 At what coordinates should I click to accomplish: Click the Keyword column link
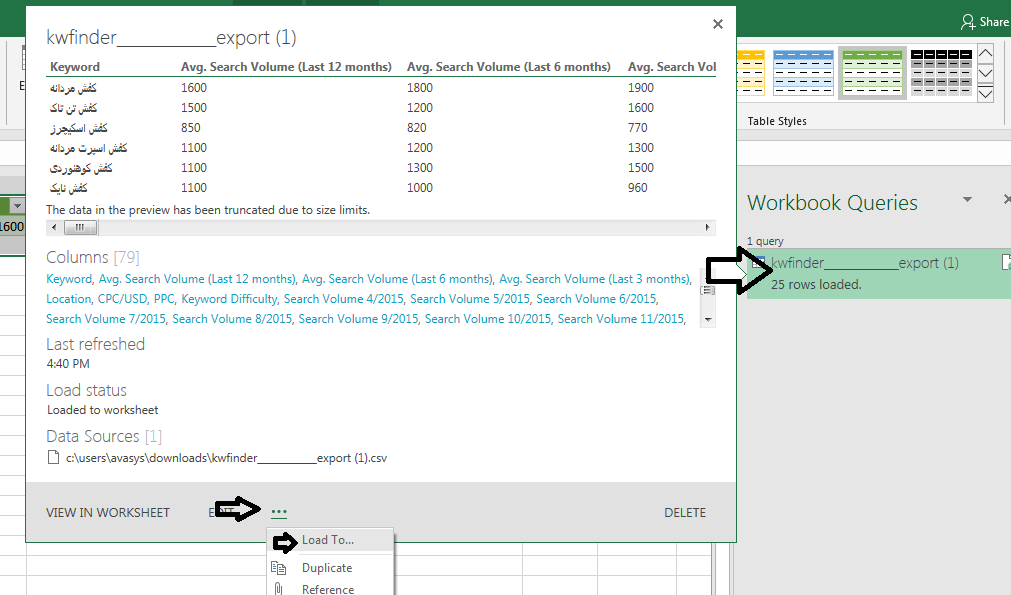69,279
